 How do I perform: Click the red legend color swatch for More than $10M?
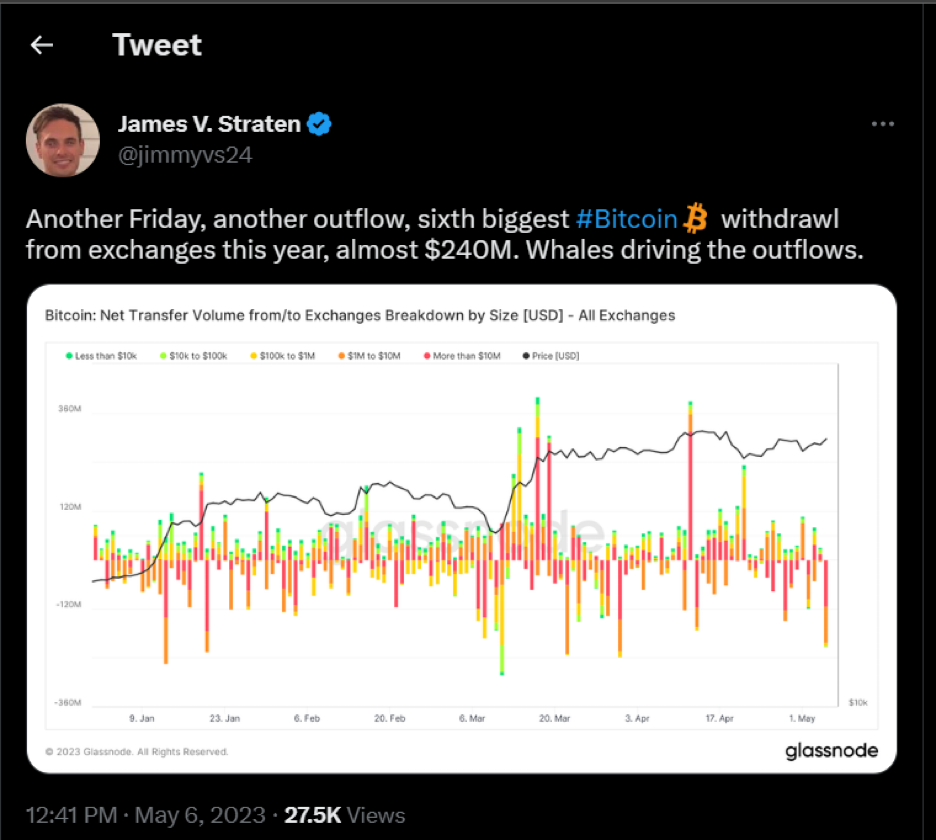(x=429, y=355)
